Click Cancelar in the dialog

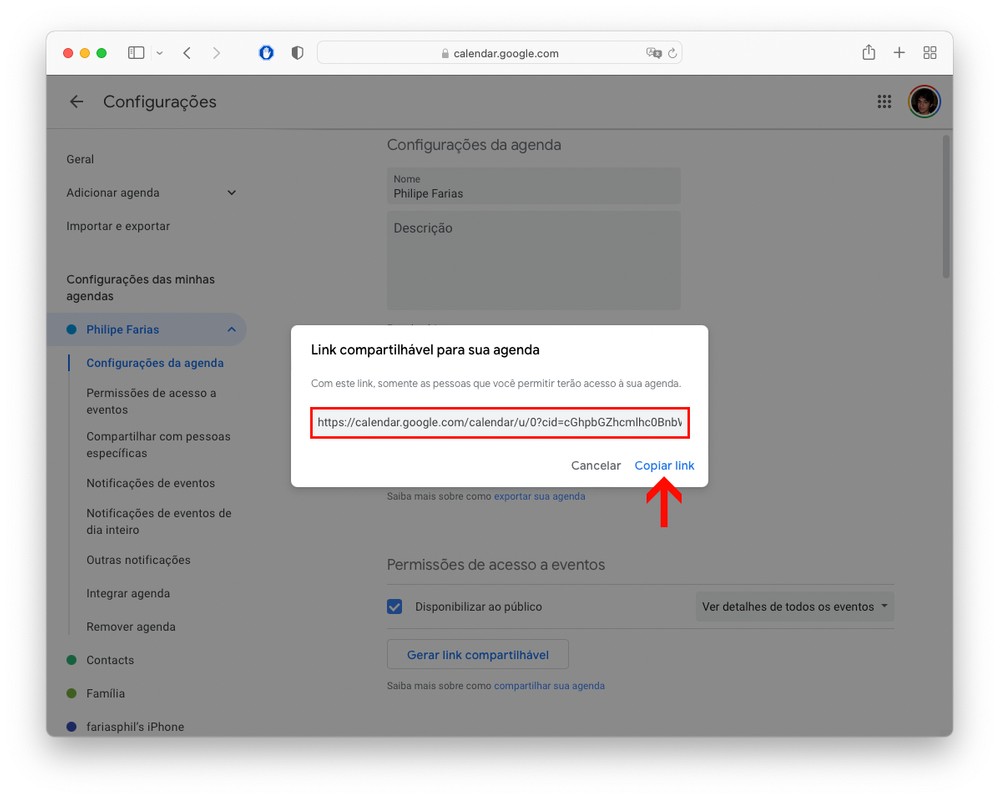[596, 465]
